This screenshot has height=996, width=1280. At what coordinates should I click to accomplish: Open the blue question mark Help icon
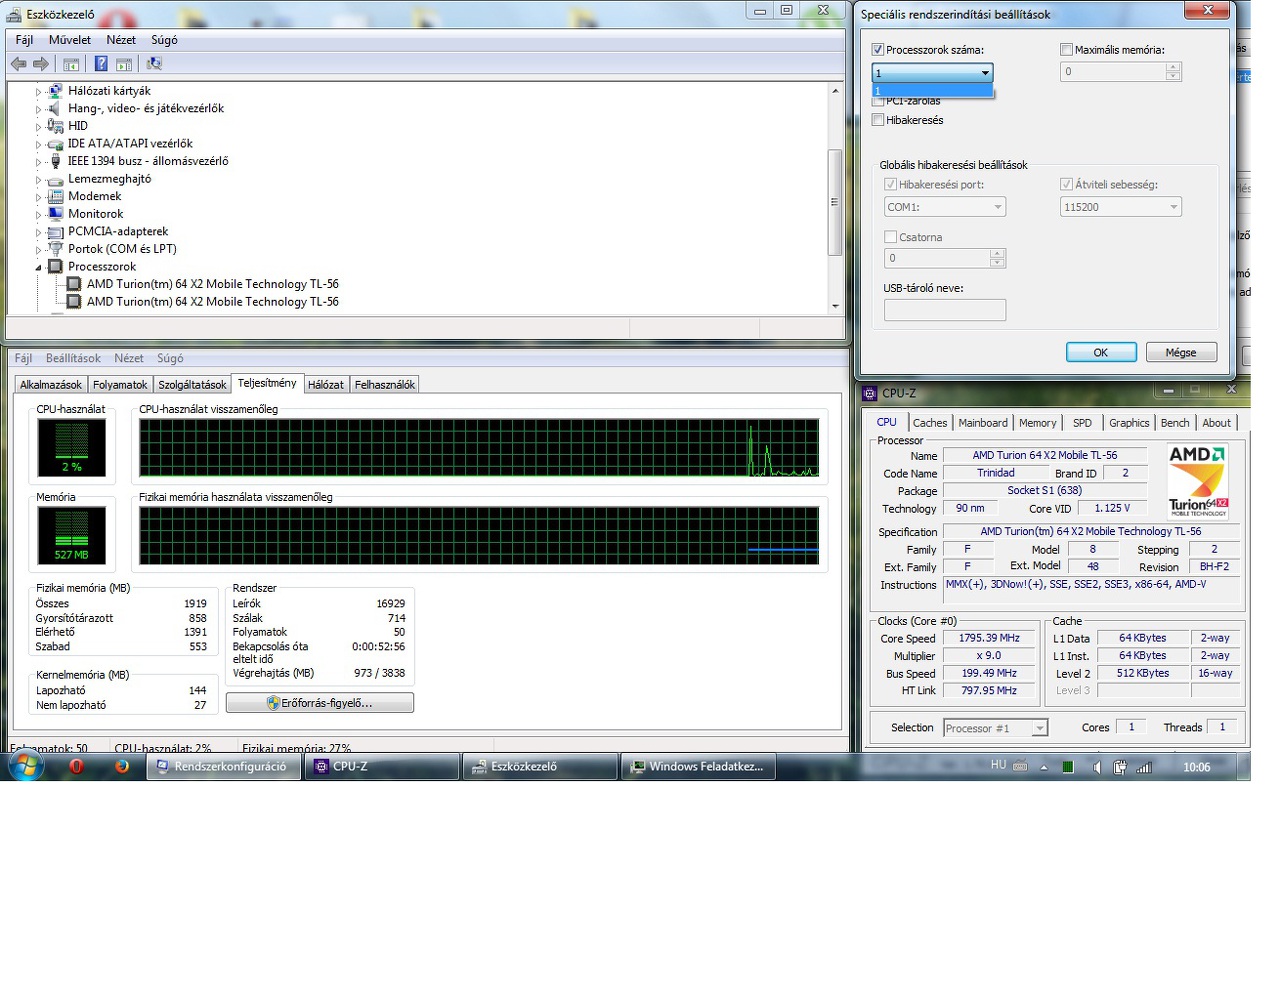[101, 64]
